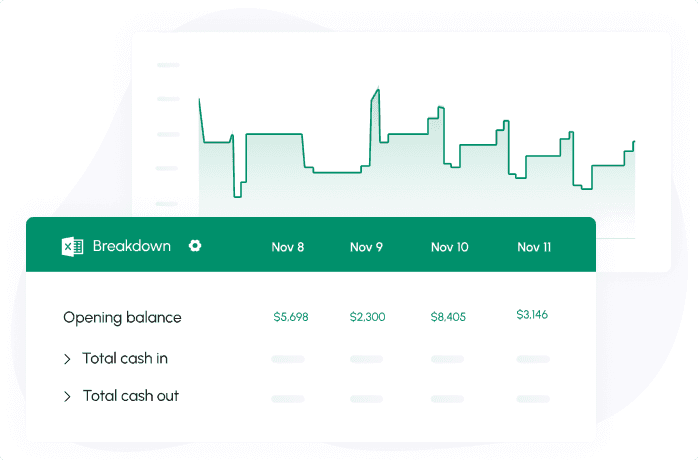
Task: Expand the Total cash in chevron
Action: [x=68, y=359]
